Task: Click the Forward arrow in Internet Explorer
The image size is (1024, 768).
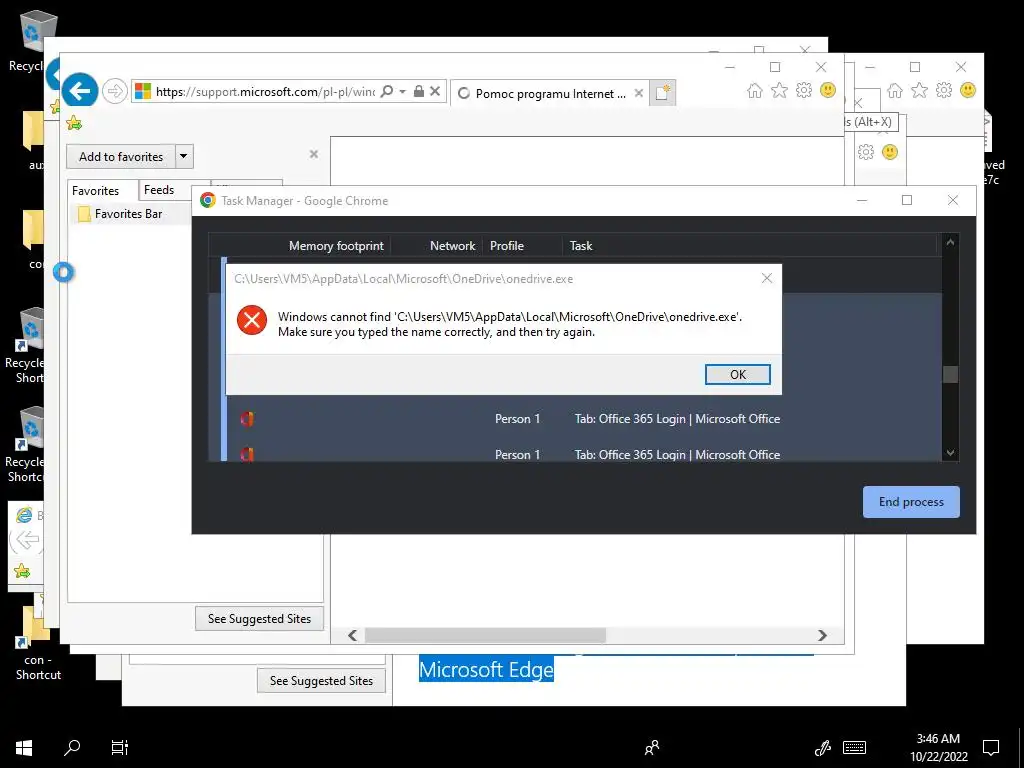Action: click(114, 91)
